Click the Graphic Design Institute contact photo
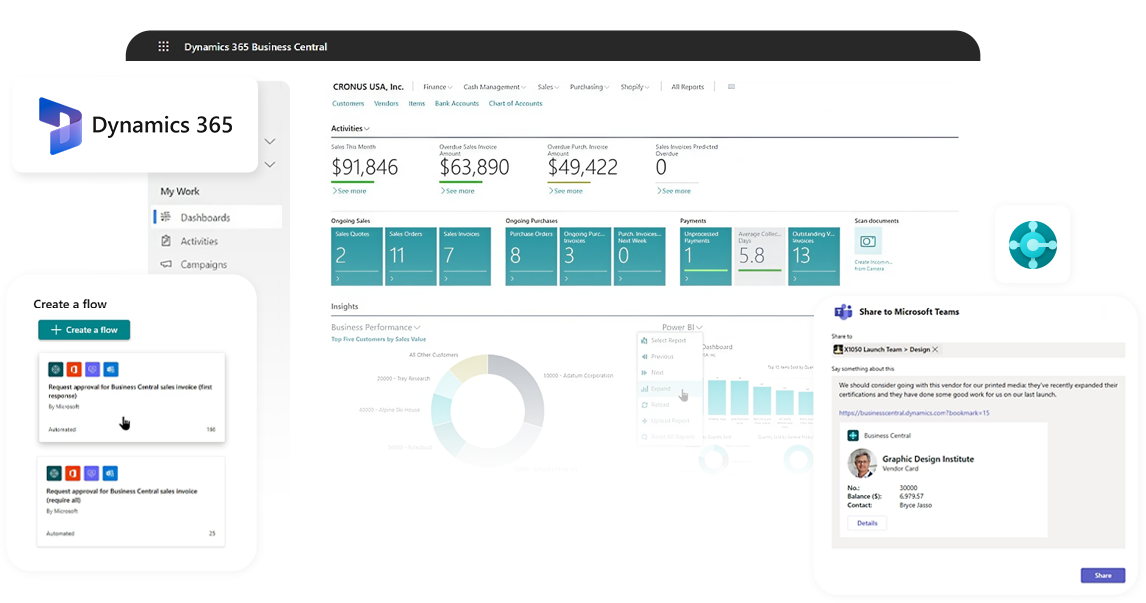This screenshot has width=1146, height=603. coord(862,463)
